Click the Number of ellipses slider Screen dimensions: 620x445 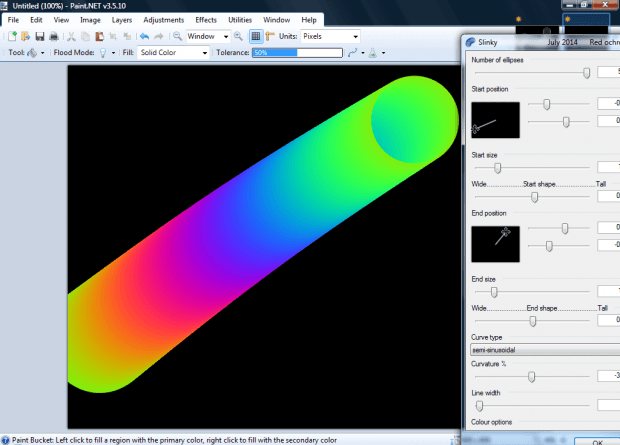point(530,72)
